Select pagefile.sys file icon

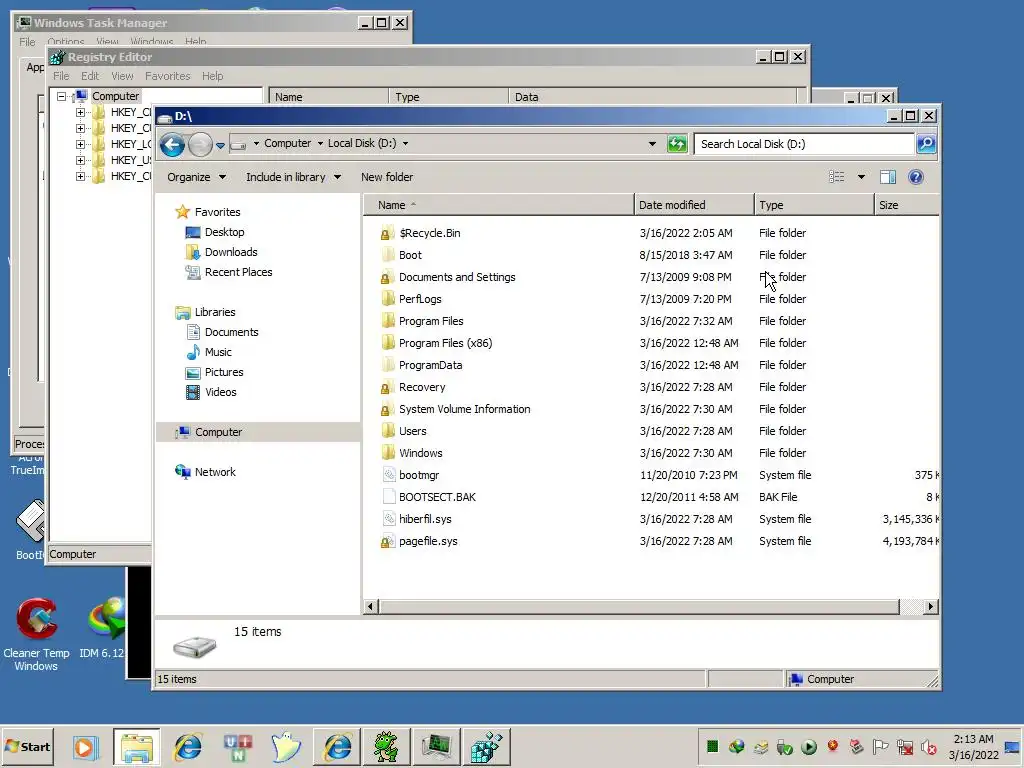388,541
